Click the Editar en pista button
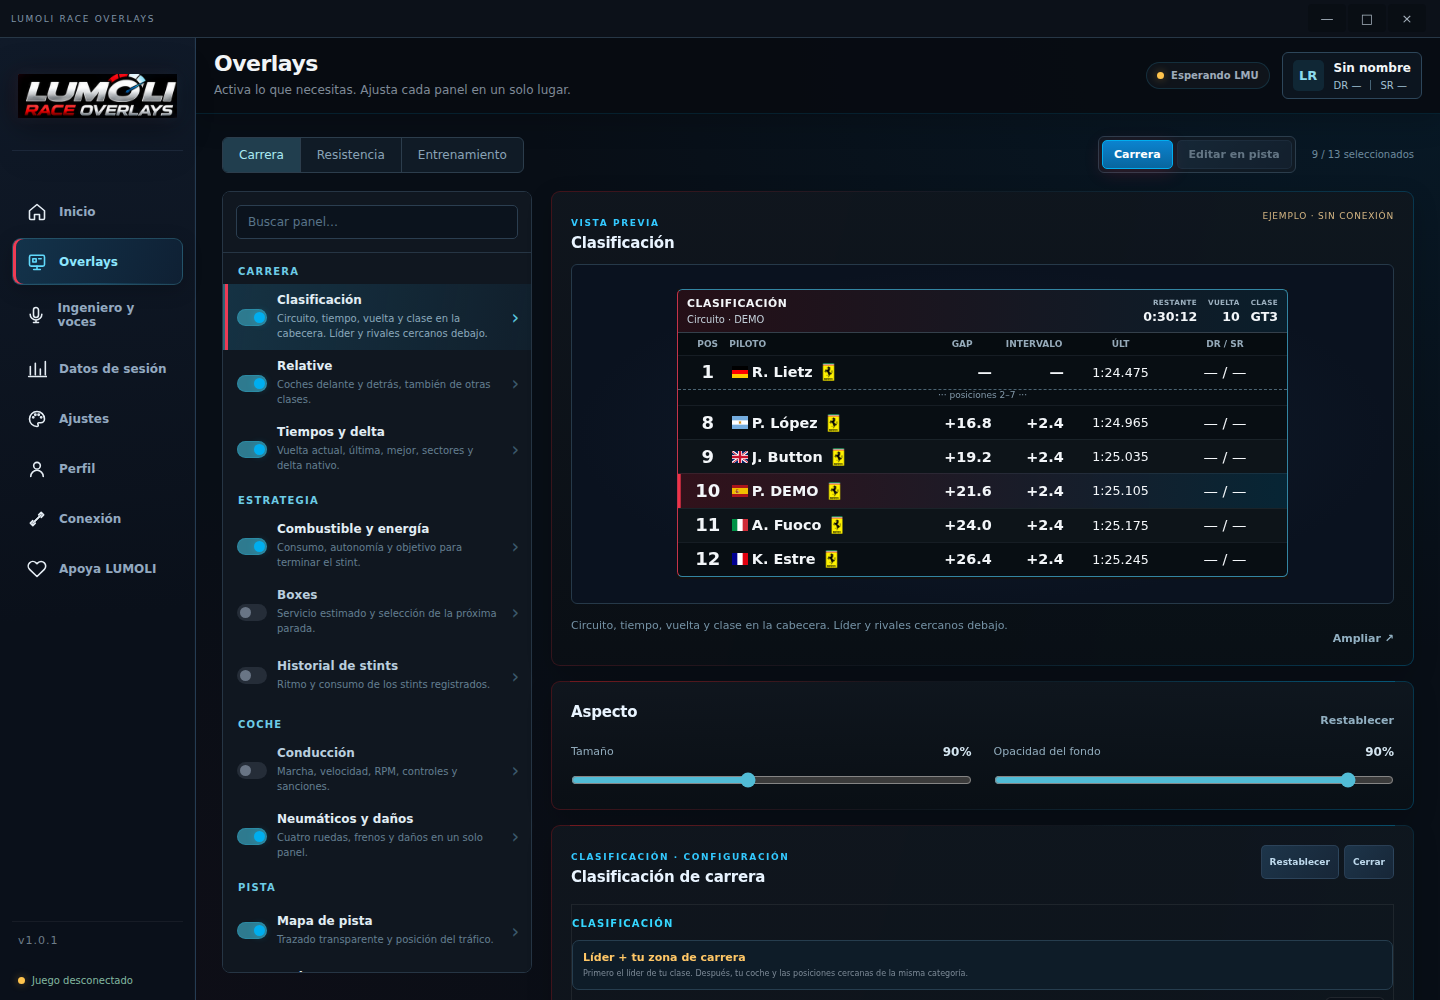Screen dimensions: 1440x1000 pos(1233,154)
